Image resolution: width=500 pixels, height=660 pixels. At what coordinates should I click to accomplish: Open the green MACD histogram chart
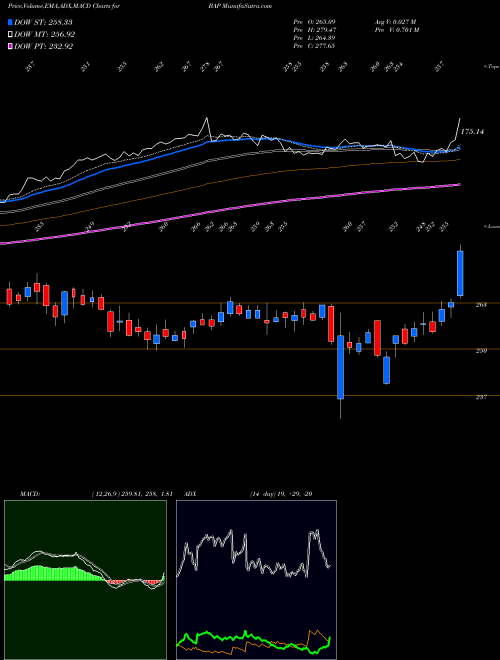tap(85, 580)
